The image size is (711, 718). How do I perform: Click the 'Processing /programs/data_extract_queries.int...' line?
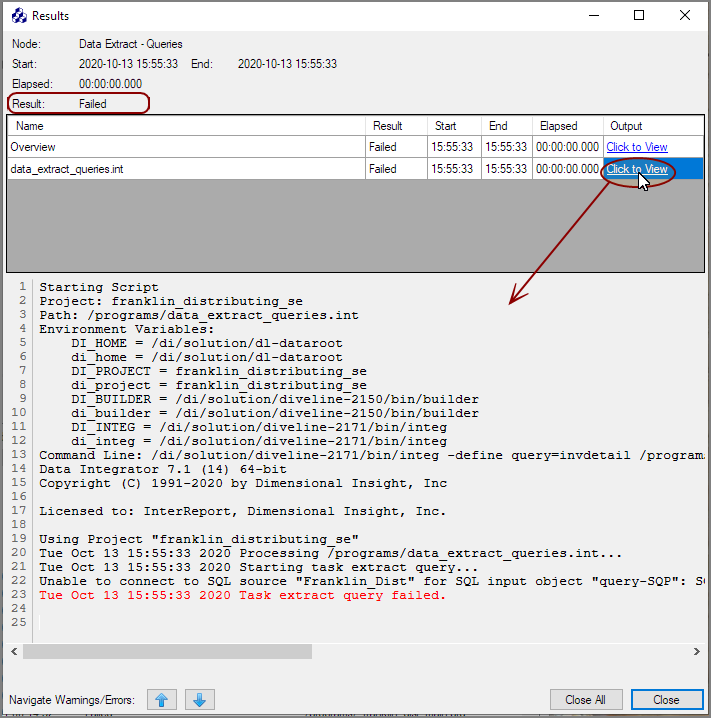[x=330, y=553]
